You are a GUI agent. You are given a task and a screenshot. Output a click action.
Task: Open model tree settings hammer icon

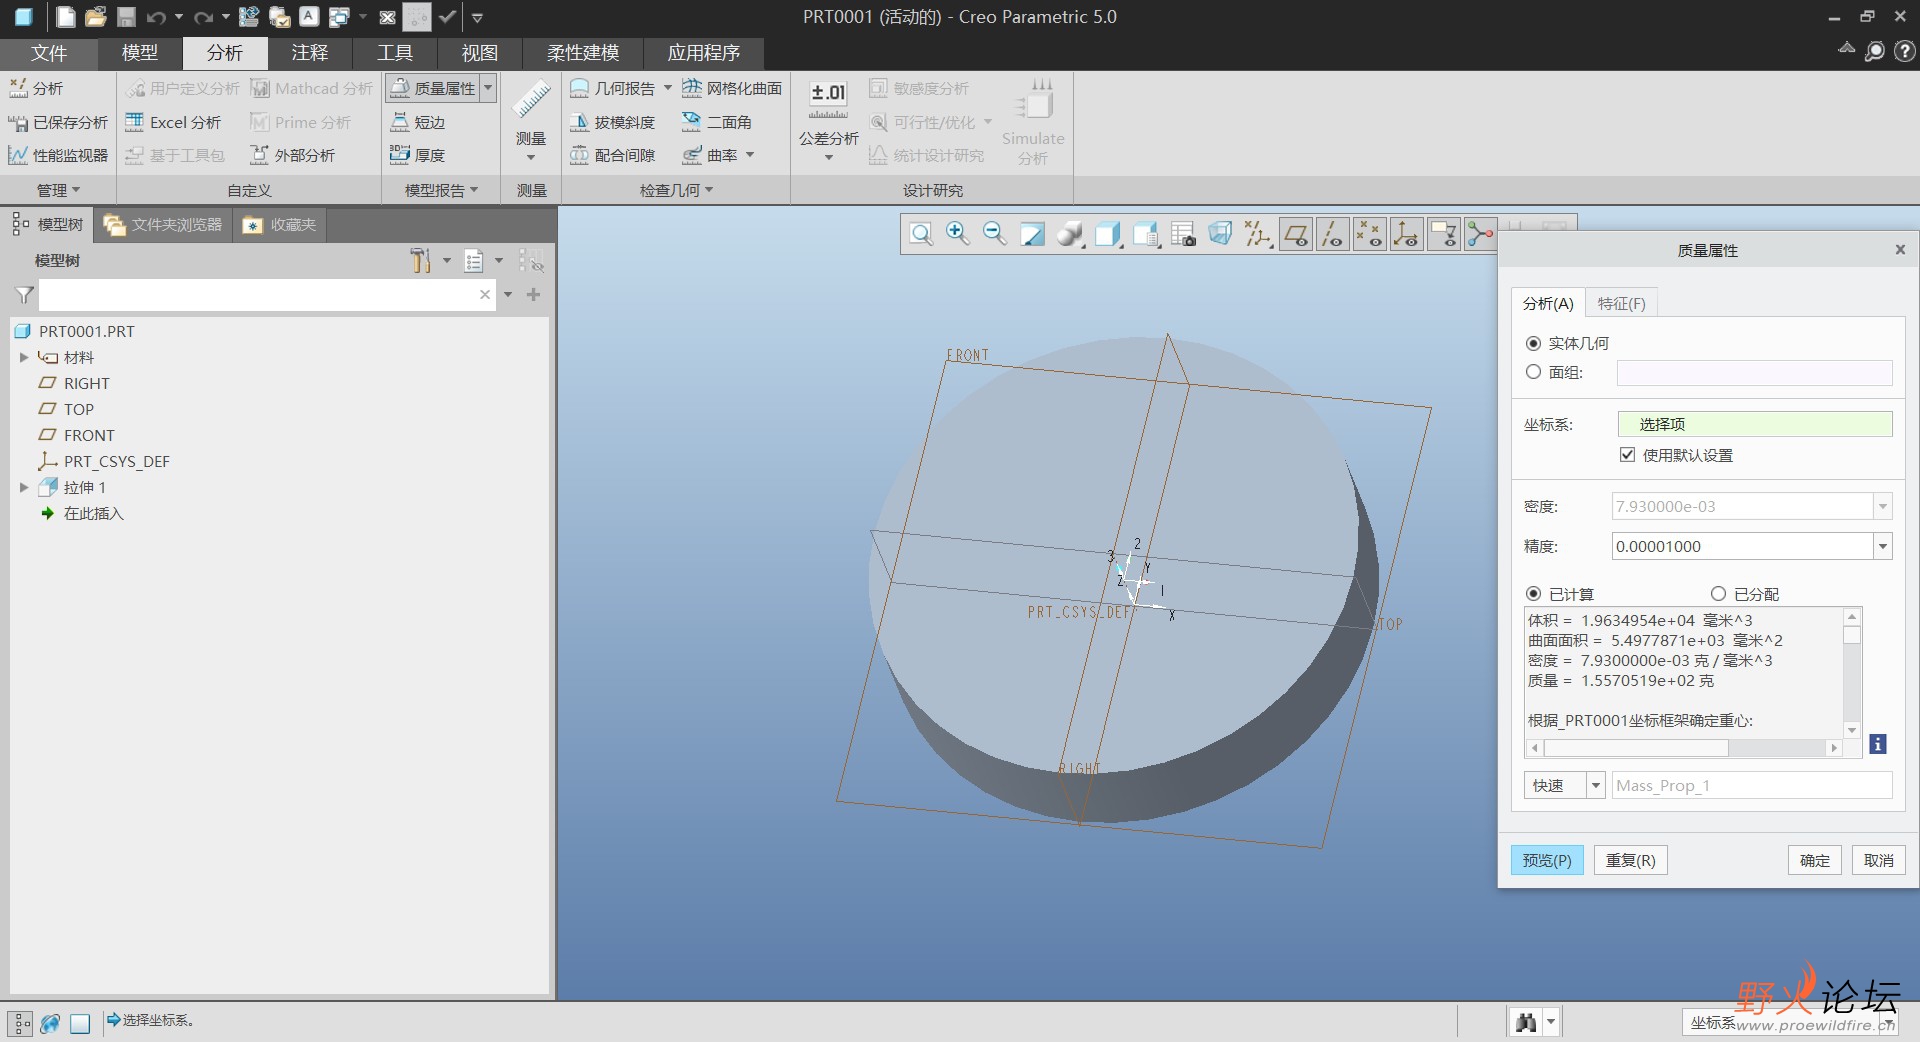pos(420,261)
